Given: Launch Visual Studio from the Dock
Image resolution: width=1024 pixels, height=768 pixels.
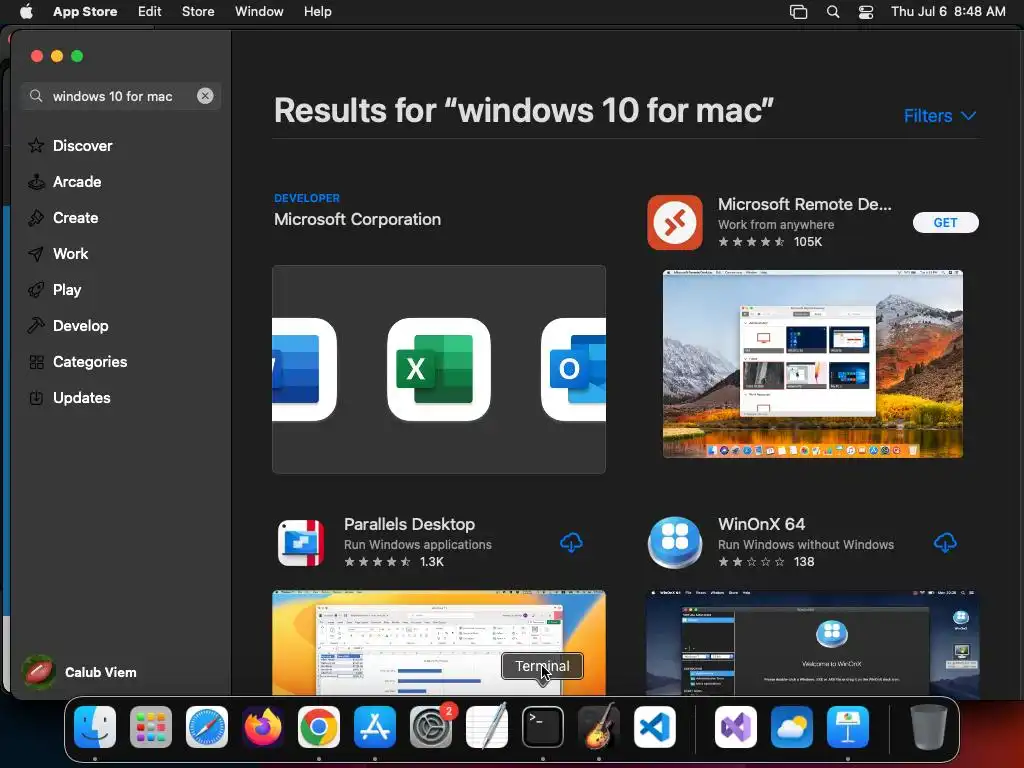Looking at the screenshot, I should 736,727.
